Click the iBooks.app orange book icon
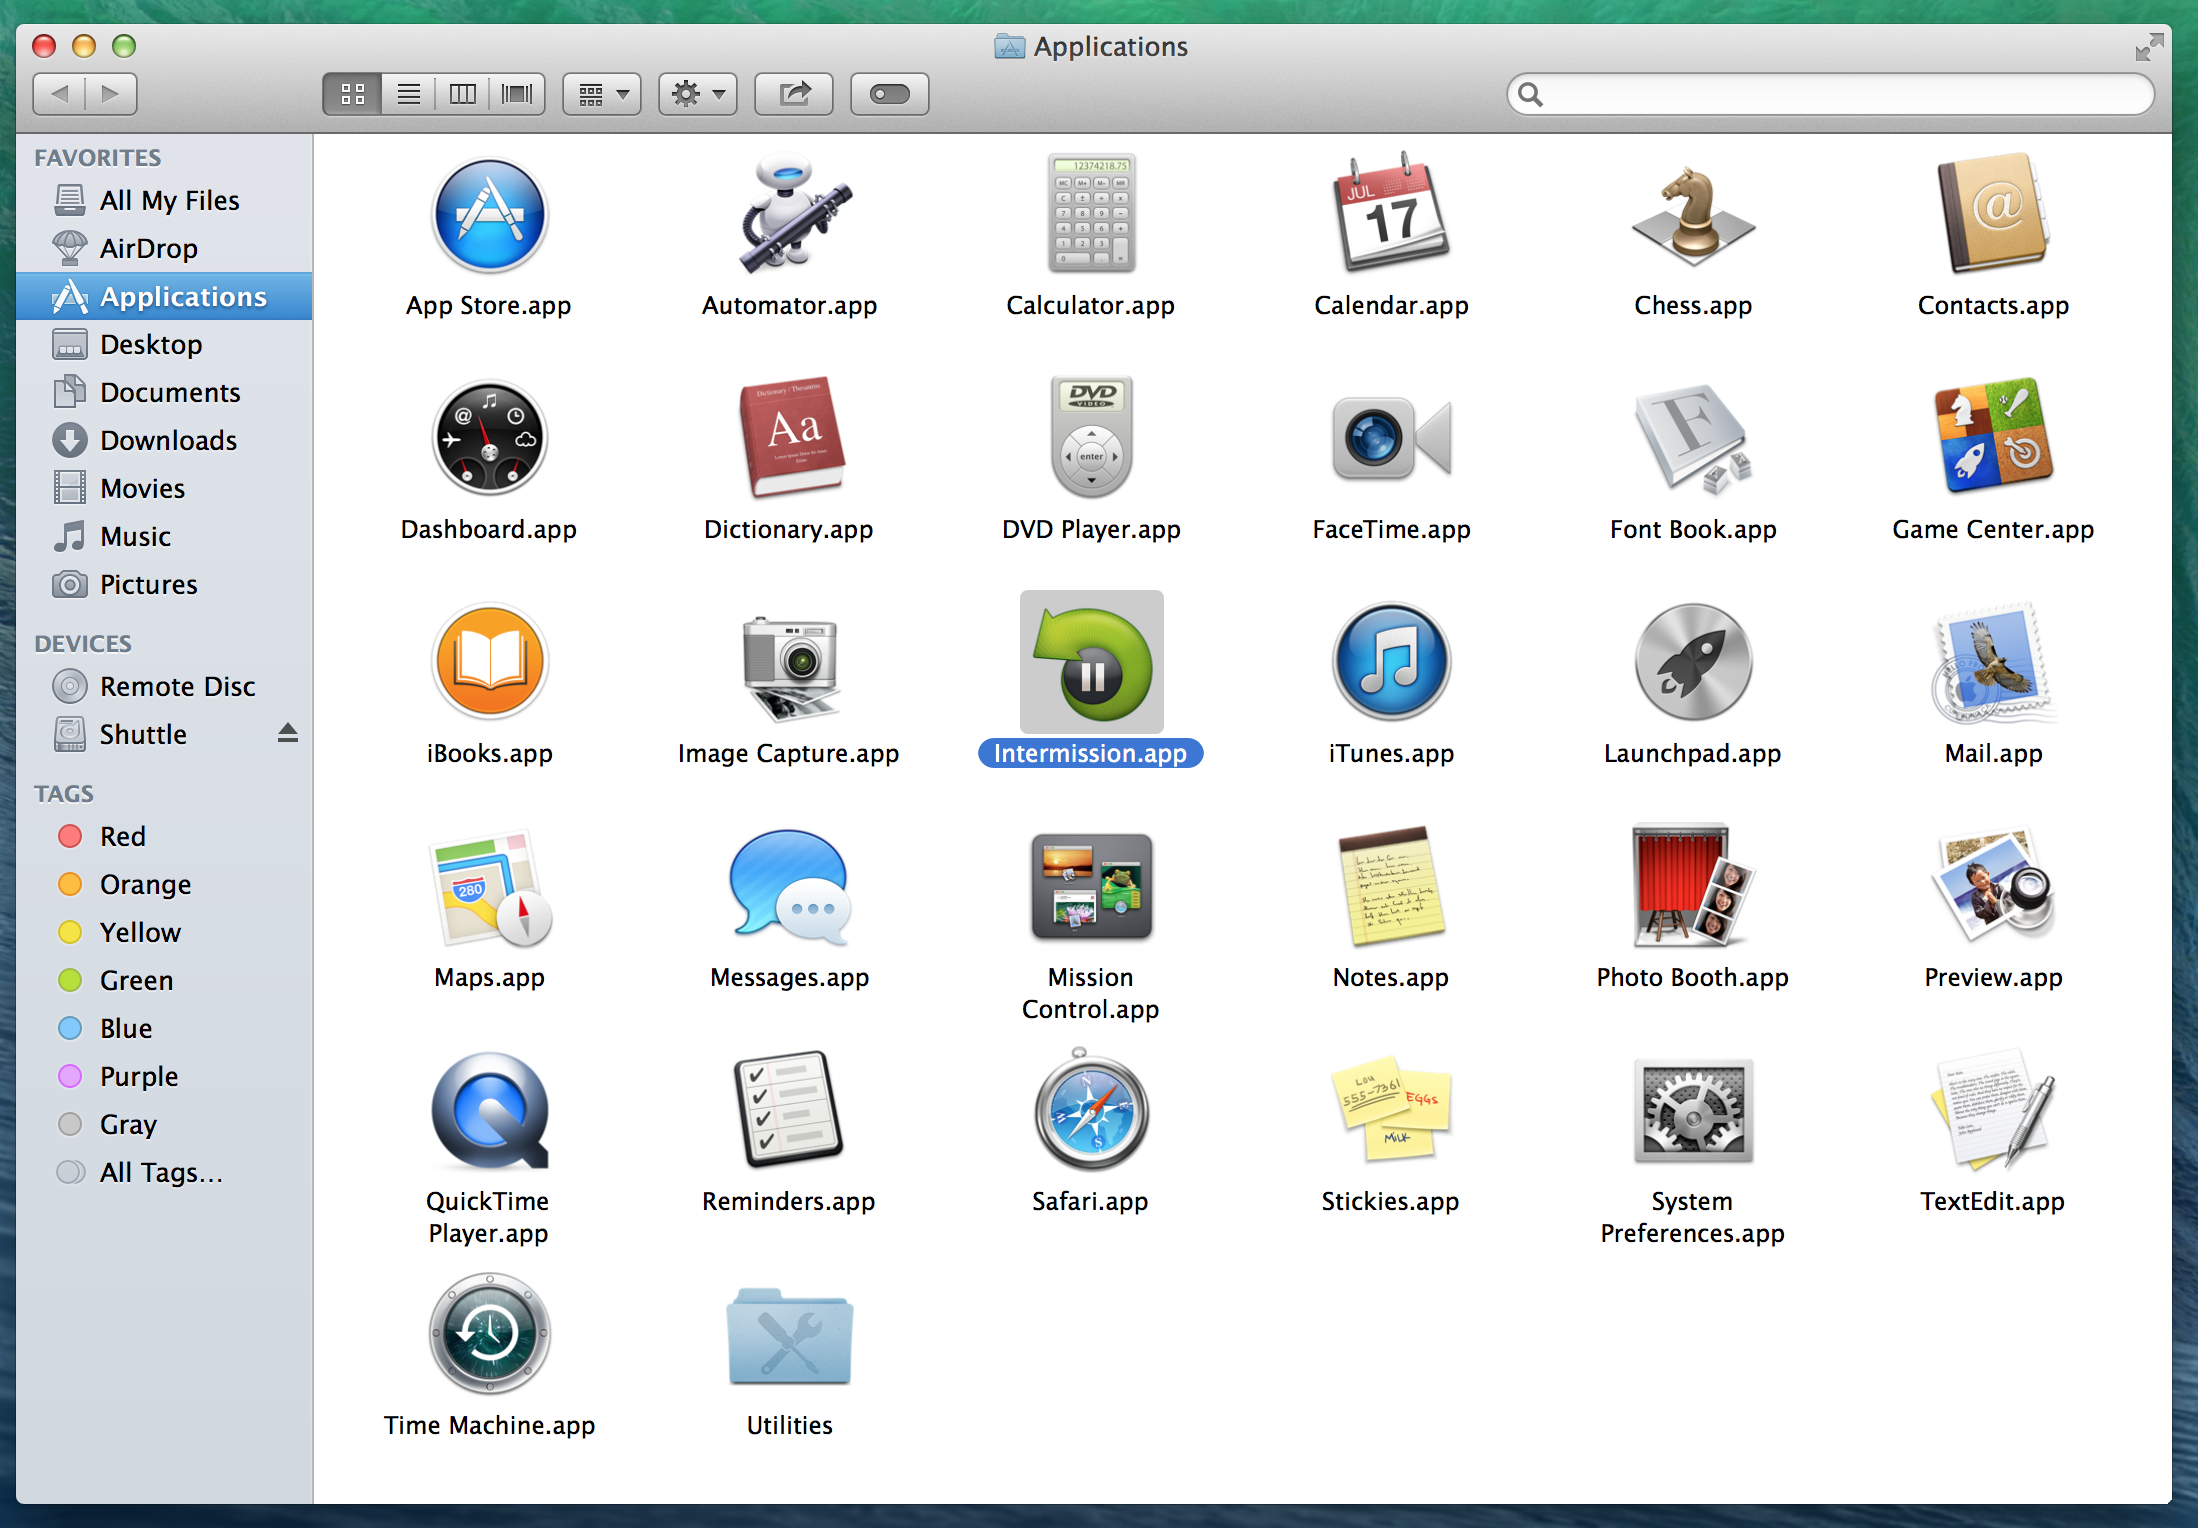 tap(489, 662)
